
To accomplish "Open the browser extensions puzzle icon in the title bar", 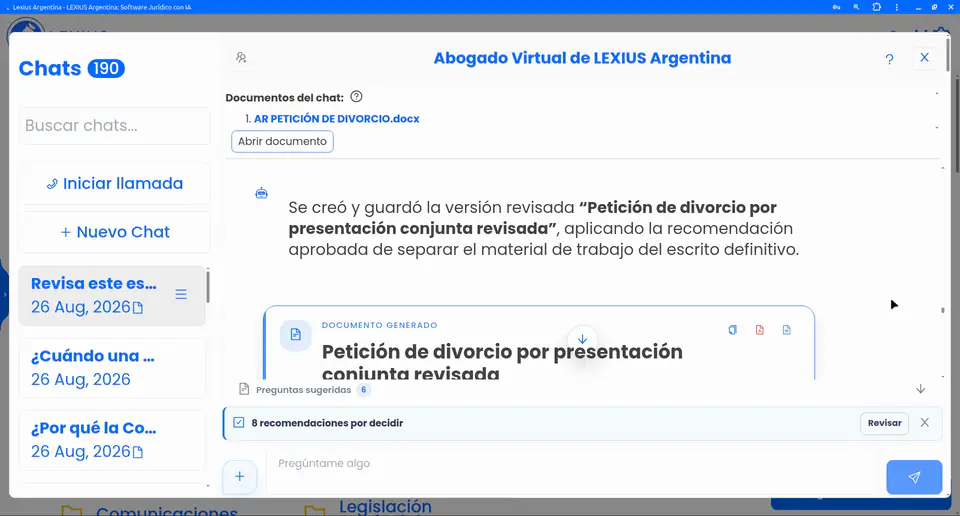I will (x=877, y=7).
